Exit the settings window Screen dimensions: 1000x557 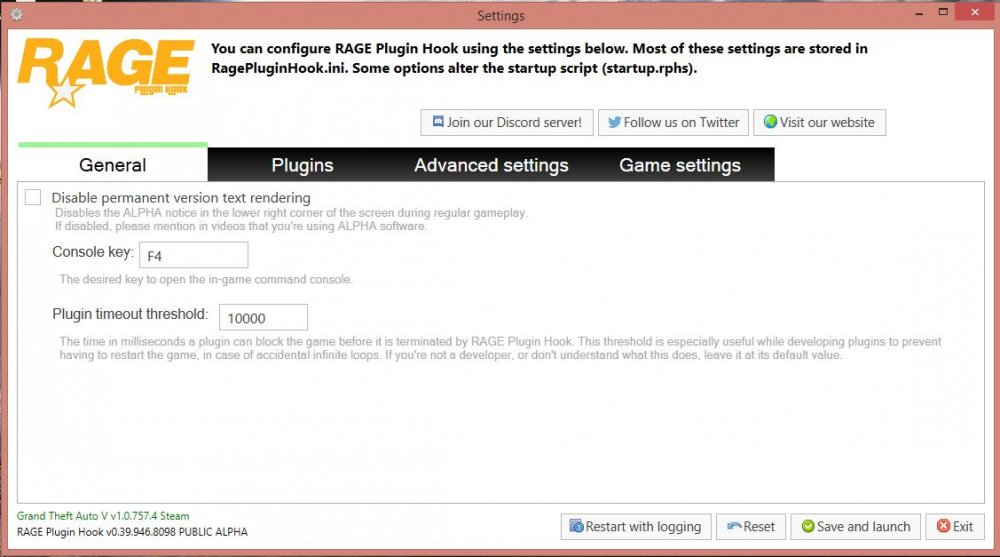955,526
